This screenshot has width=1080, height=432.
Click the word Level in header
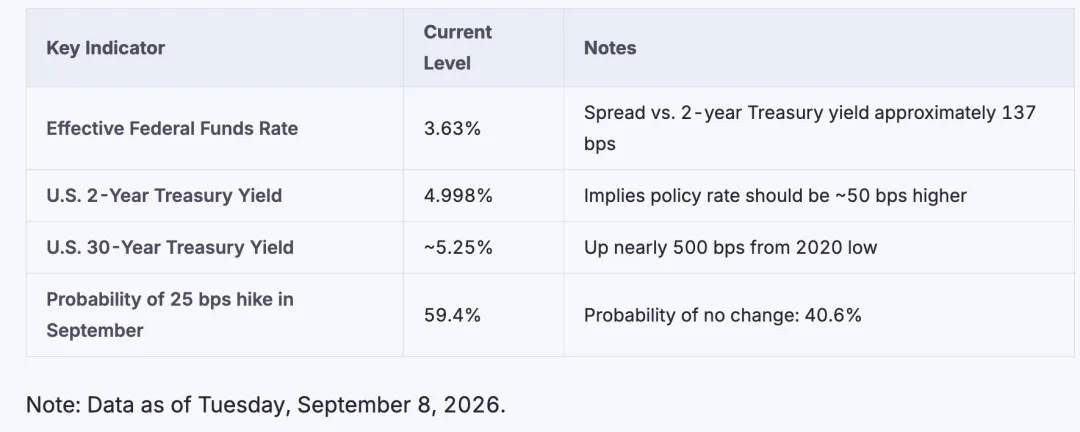click(x=447, y=63)
